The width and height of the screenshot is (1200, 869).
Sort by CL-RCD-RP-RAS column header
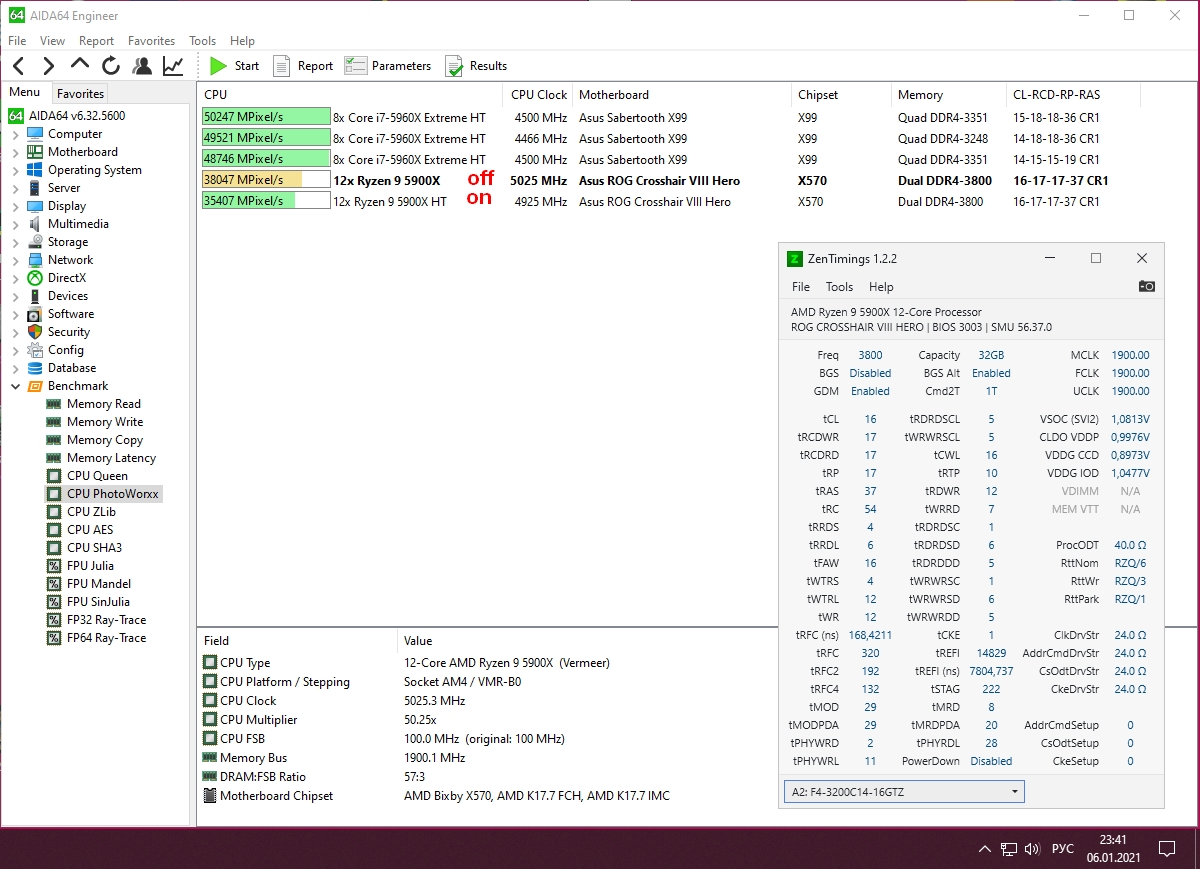tap(1074, 95)
